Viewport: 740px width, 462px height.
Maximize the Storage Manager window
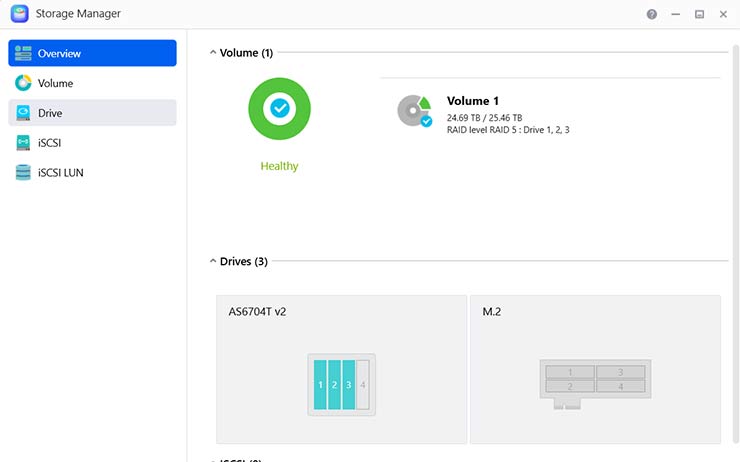tap(699, 14)
